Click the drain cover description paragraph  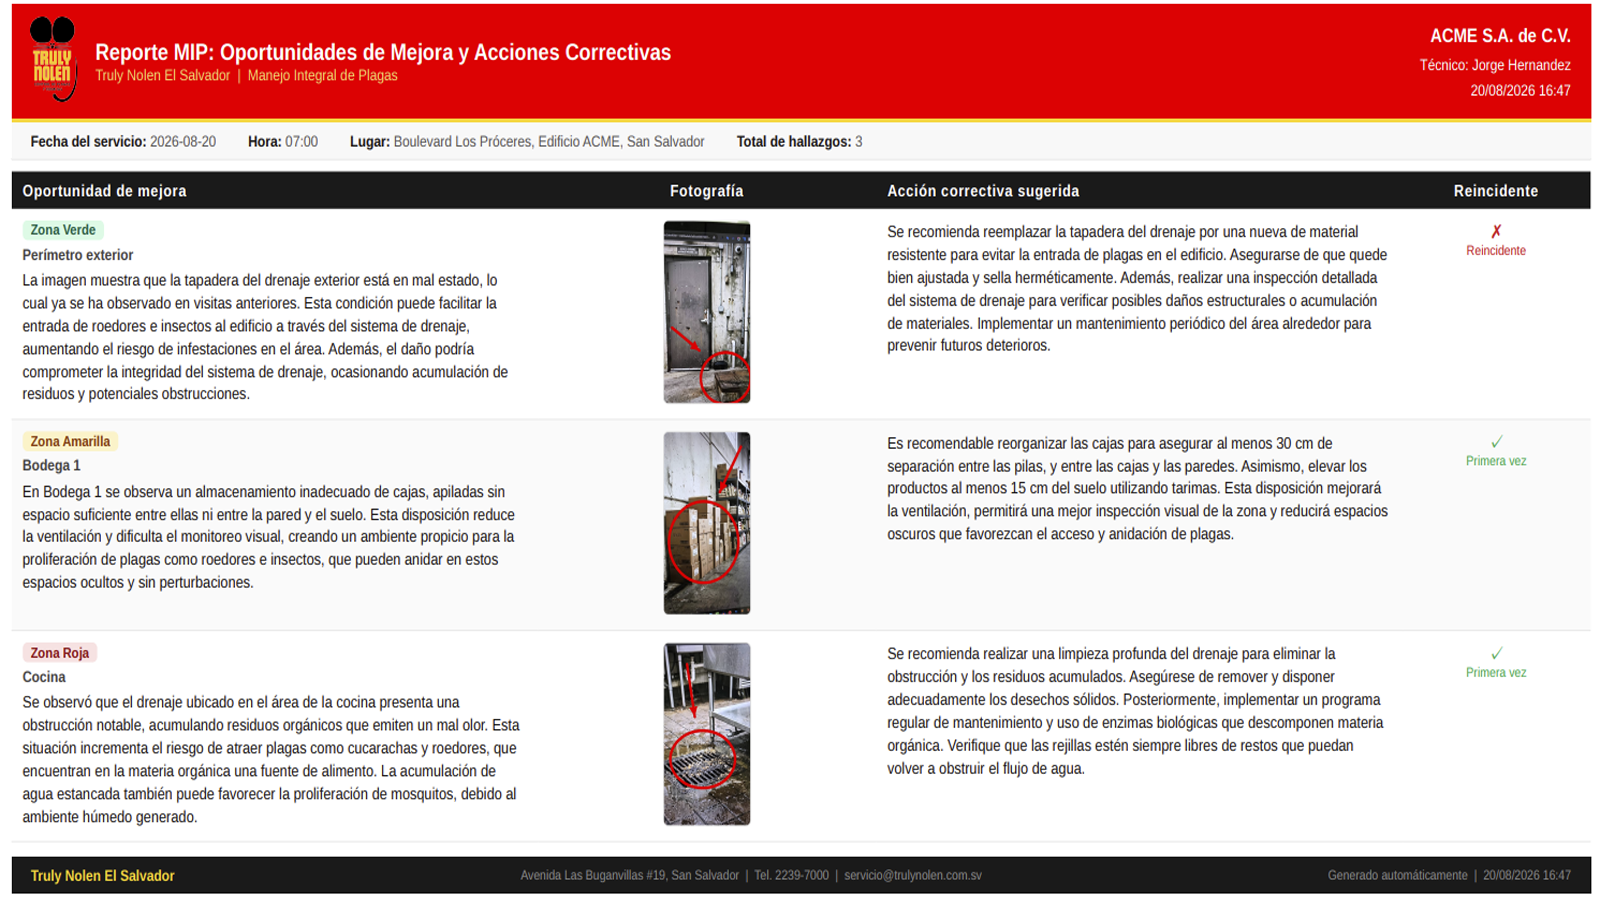coord(265,337)
